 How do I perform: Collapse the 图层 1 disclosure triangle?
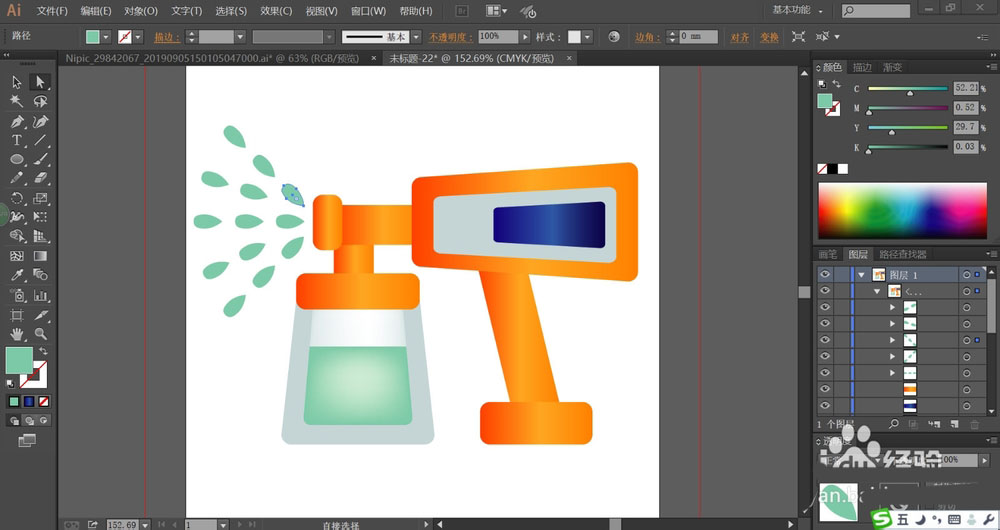[862, 275]
